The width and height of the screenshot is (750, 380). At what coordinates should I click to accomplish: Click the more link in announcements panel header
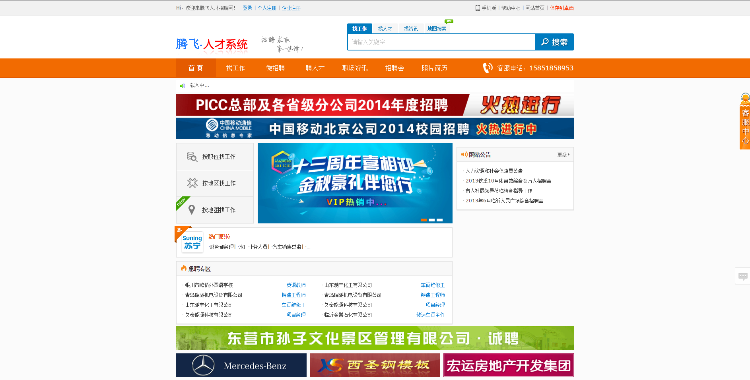click(x=563, y=155)
